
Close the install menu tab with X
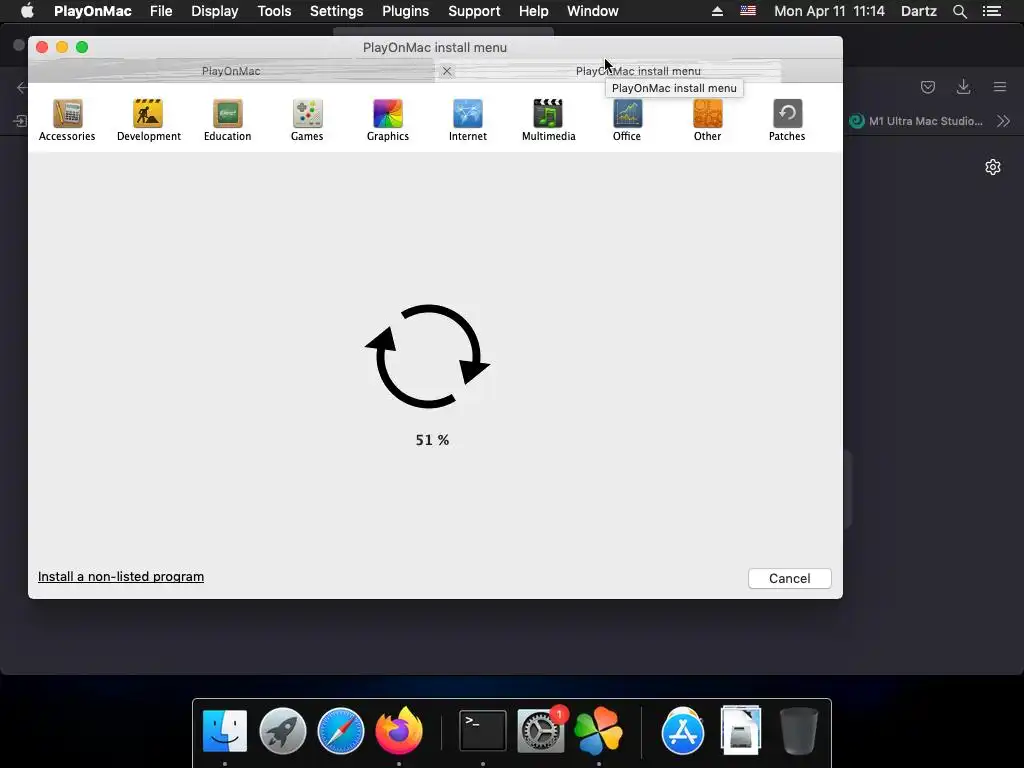pyautogui.click(x=447, y=71)
